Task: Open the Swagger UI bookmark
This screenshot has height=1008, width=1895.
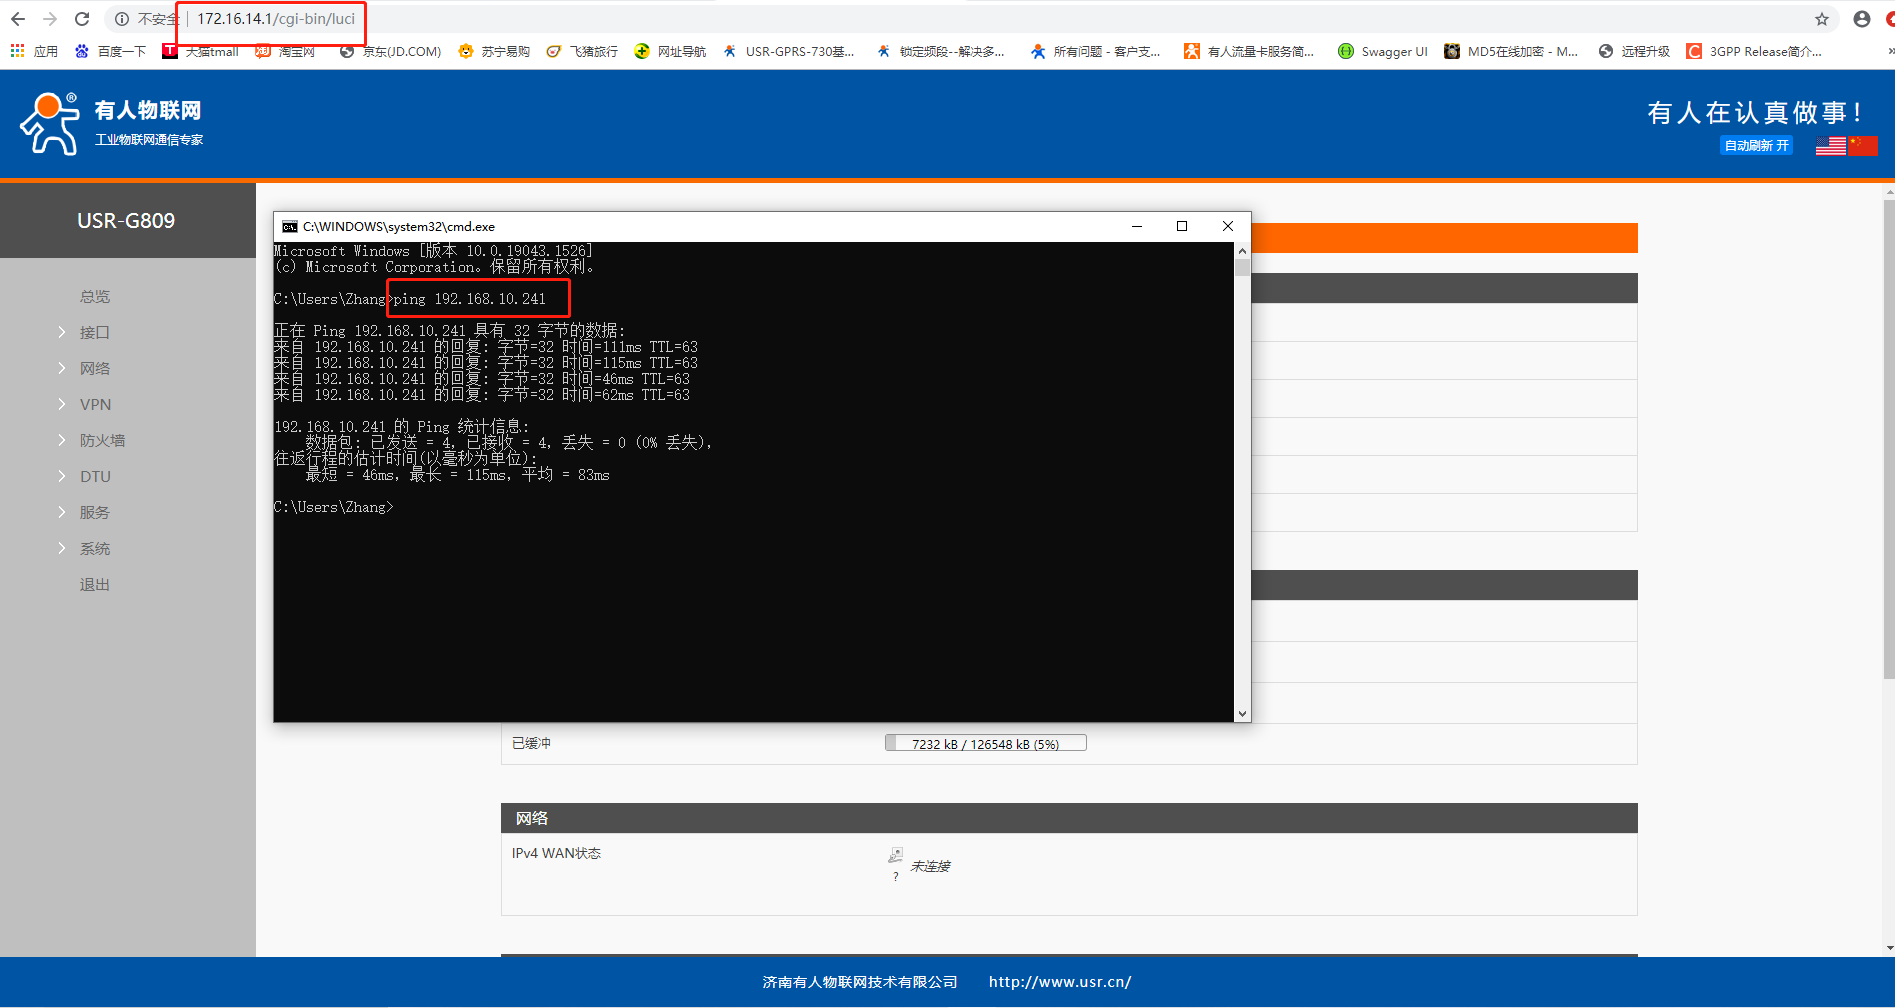Action: point(1383,51)
